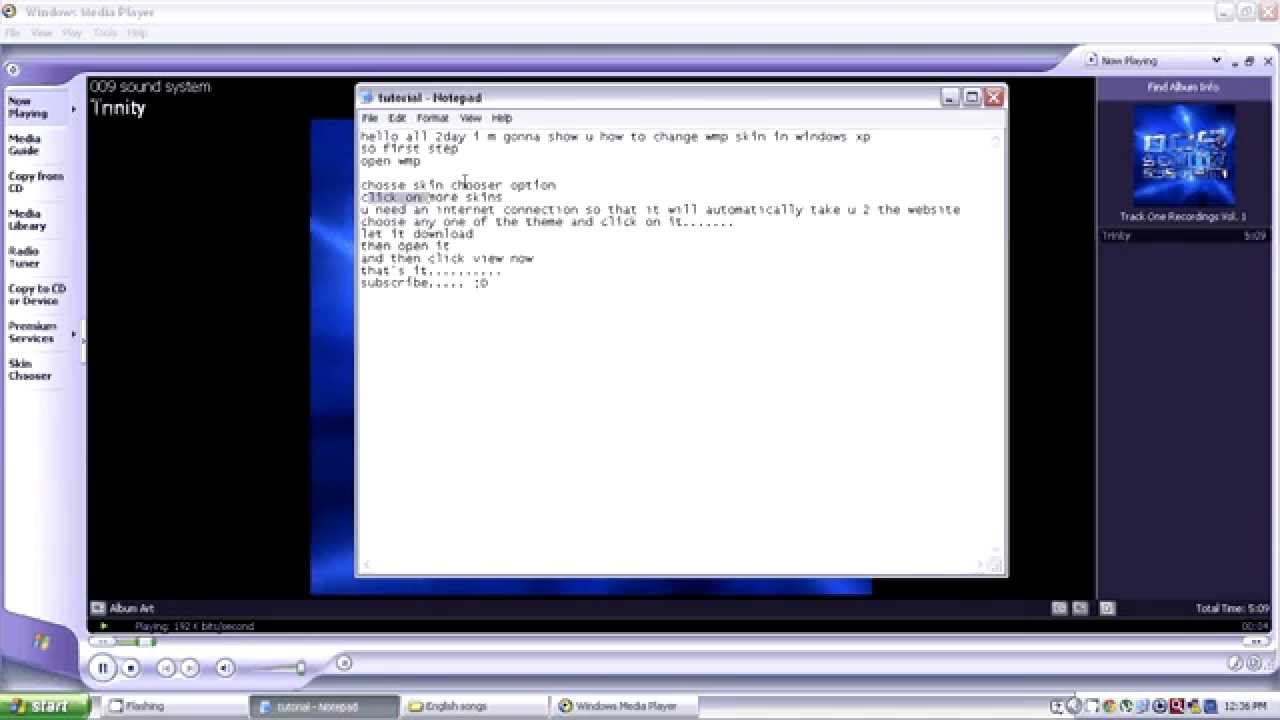Open Media Guide
Image resolution: width=1280 pixels, height=720 pixels.
[25, 145]
